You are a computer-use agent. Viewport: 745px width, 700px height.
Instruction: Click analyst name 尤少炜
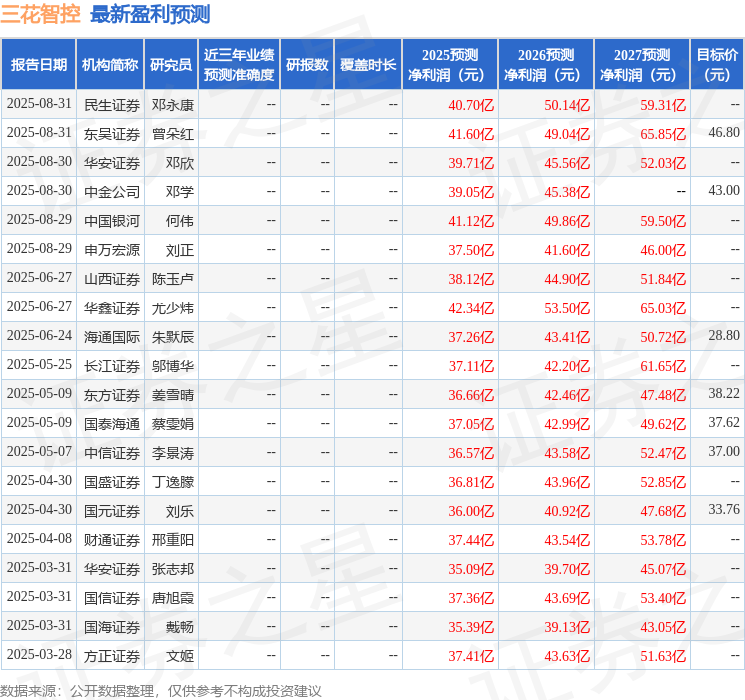pyautogui.click(x=172, y=308)
